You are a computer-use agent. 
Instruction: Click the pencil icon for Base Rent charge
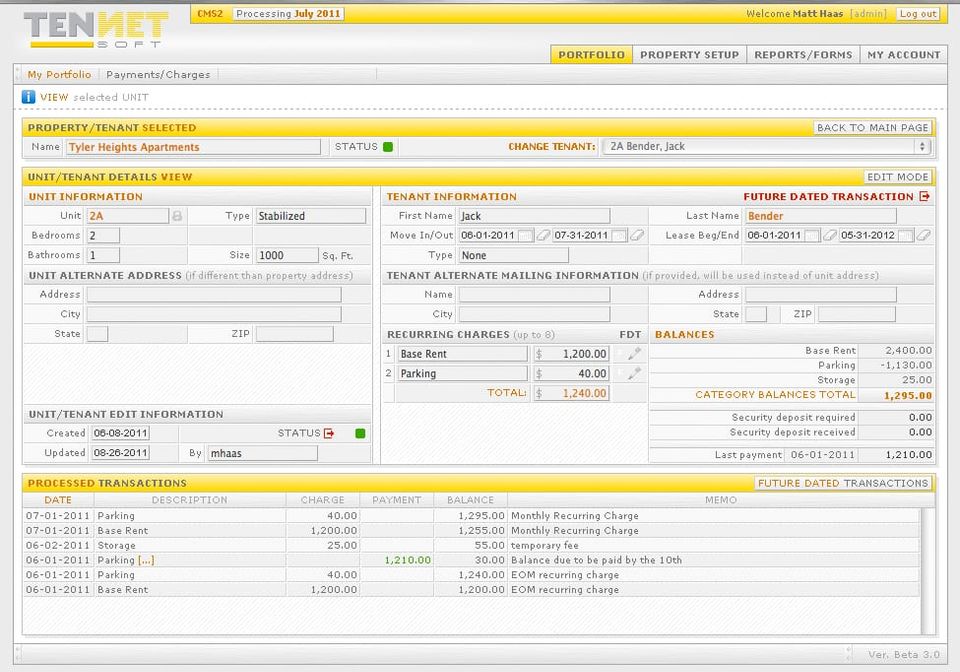click(634, 354)
